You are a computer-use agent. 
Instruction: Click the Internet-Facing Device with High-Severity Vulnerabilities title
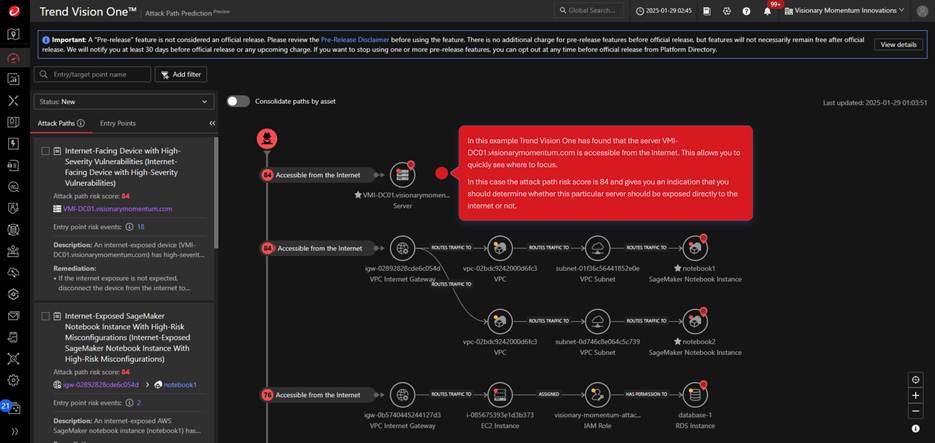(x=122, y=167)
